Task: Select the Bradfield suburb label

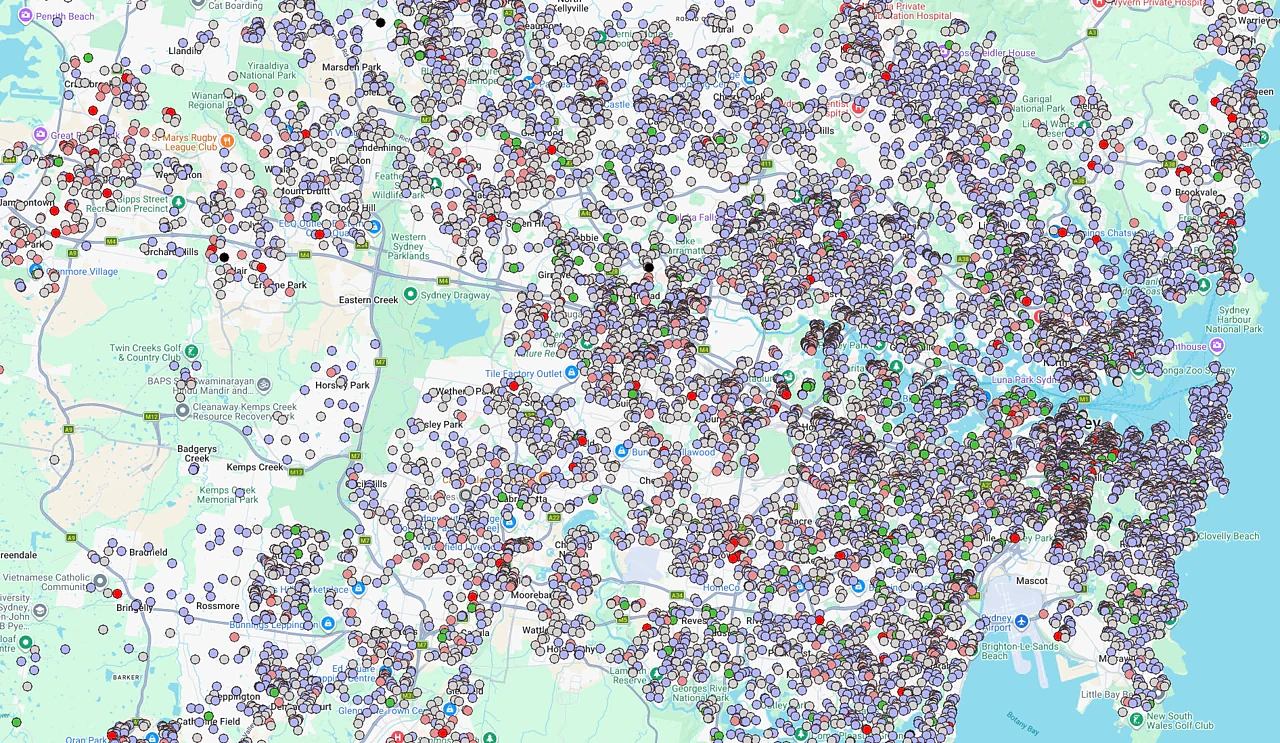Action: click(148, 551)
